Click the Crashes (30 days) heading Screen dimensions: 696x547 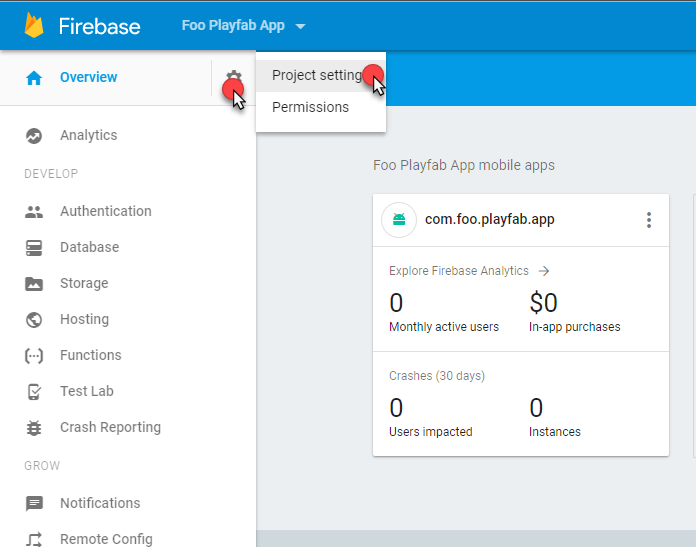(437, 376)
